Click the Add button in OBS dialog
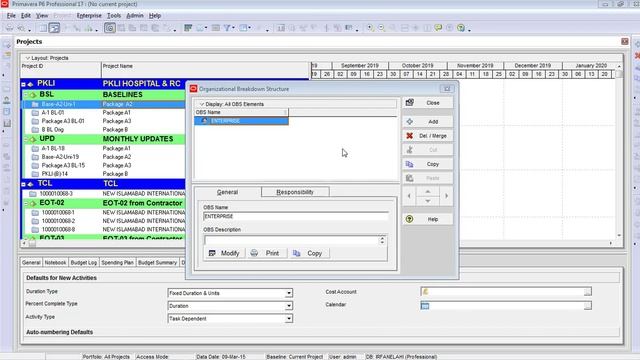Image resolution: width=640 pixels, height=360 pixels. coord(427,122)
